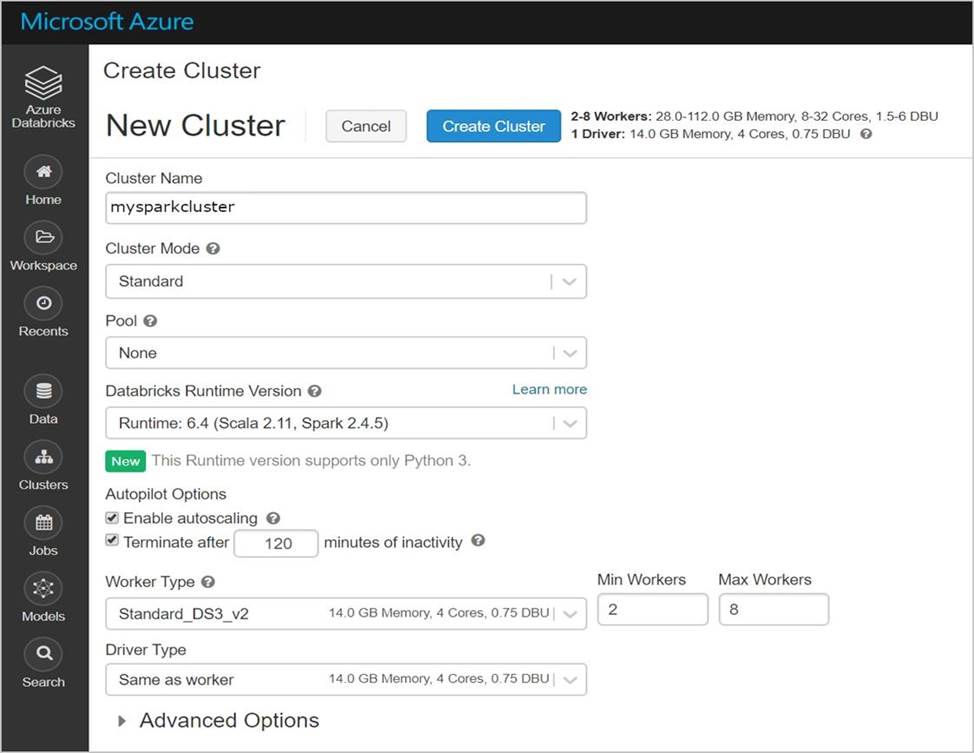The width and height of the screenshot is (974, 753).
Task: Open the Databricks Runtime Version dropdown
Action: click(x=345, y=423)
